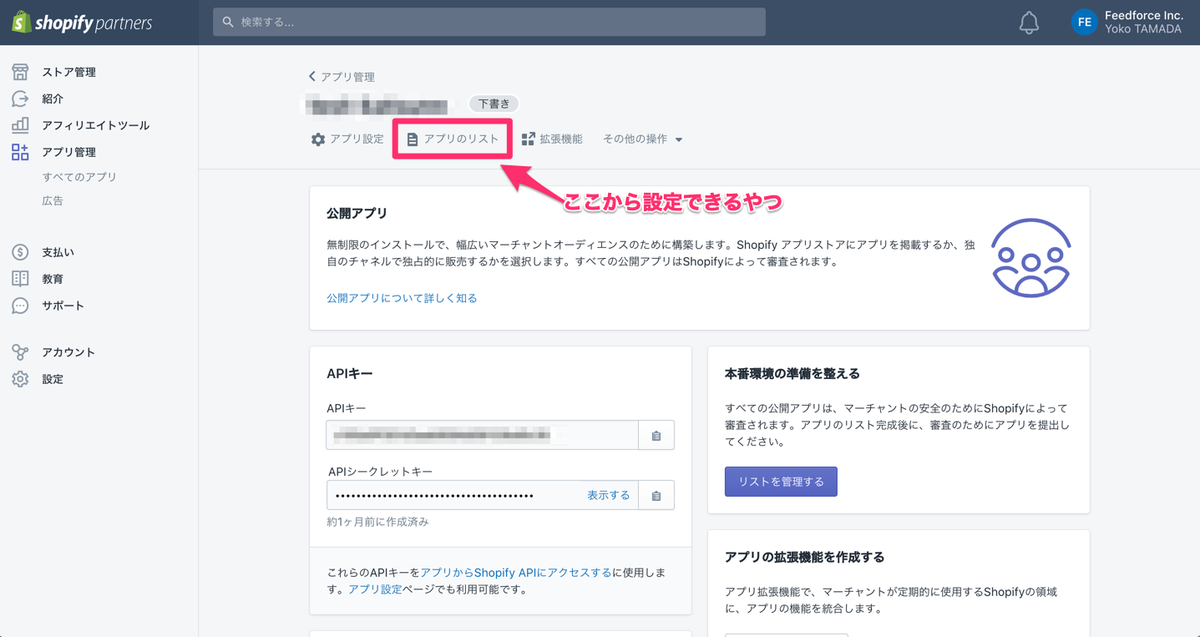Reveal secret key with 表示する

pyautogui.click(x=608, y=495)
